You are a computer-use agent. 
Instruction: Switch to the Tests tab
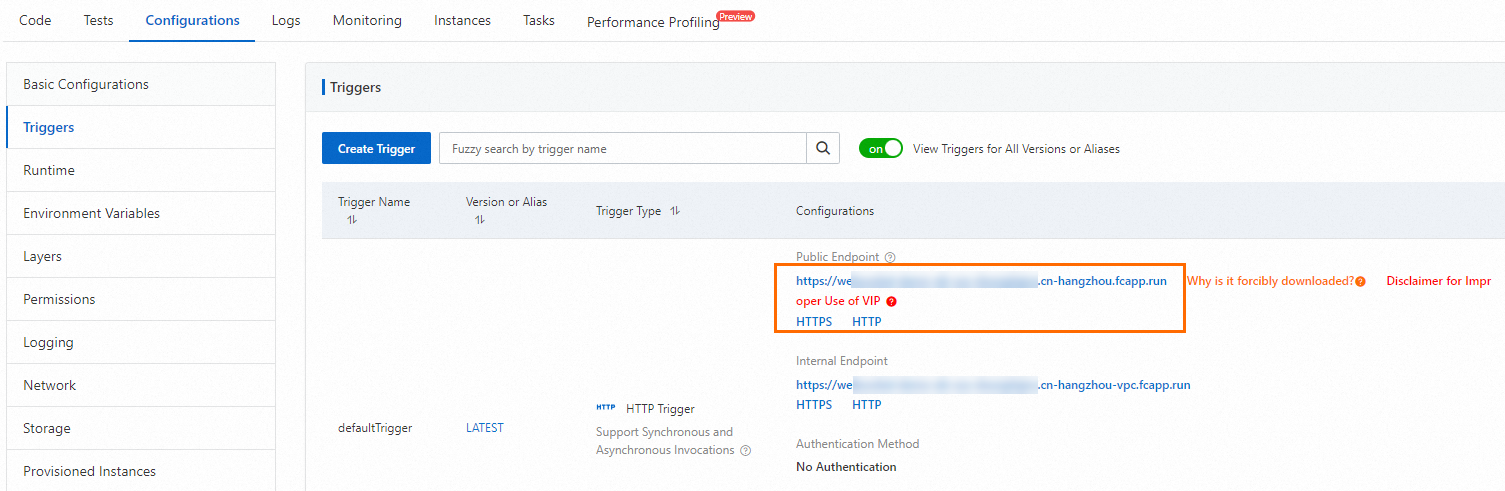(98, 20)
